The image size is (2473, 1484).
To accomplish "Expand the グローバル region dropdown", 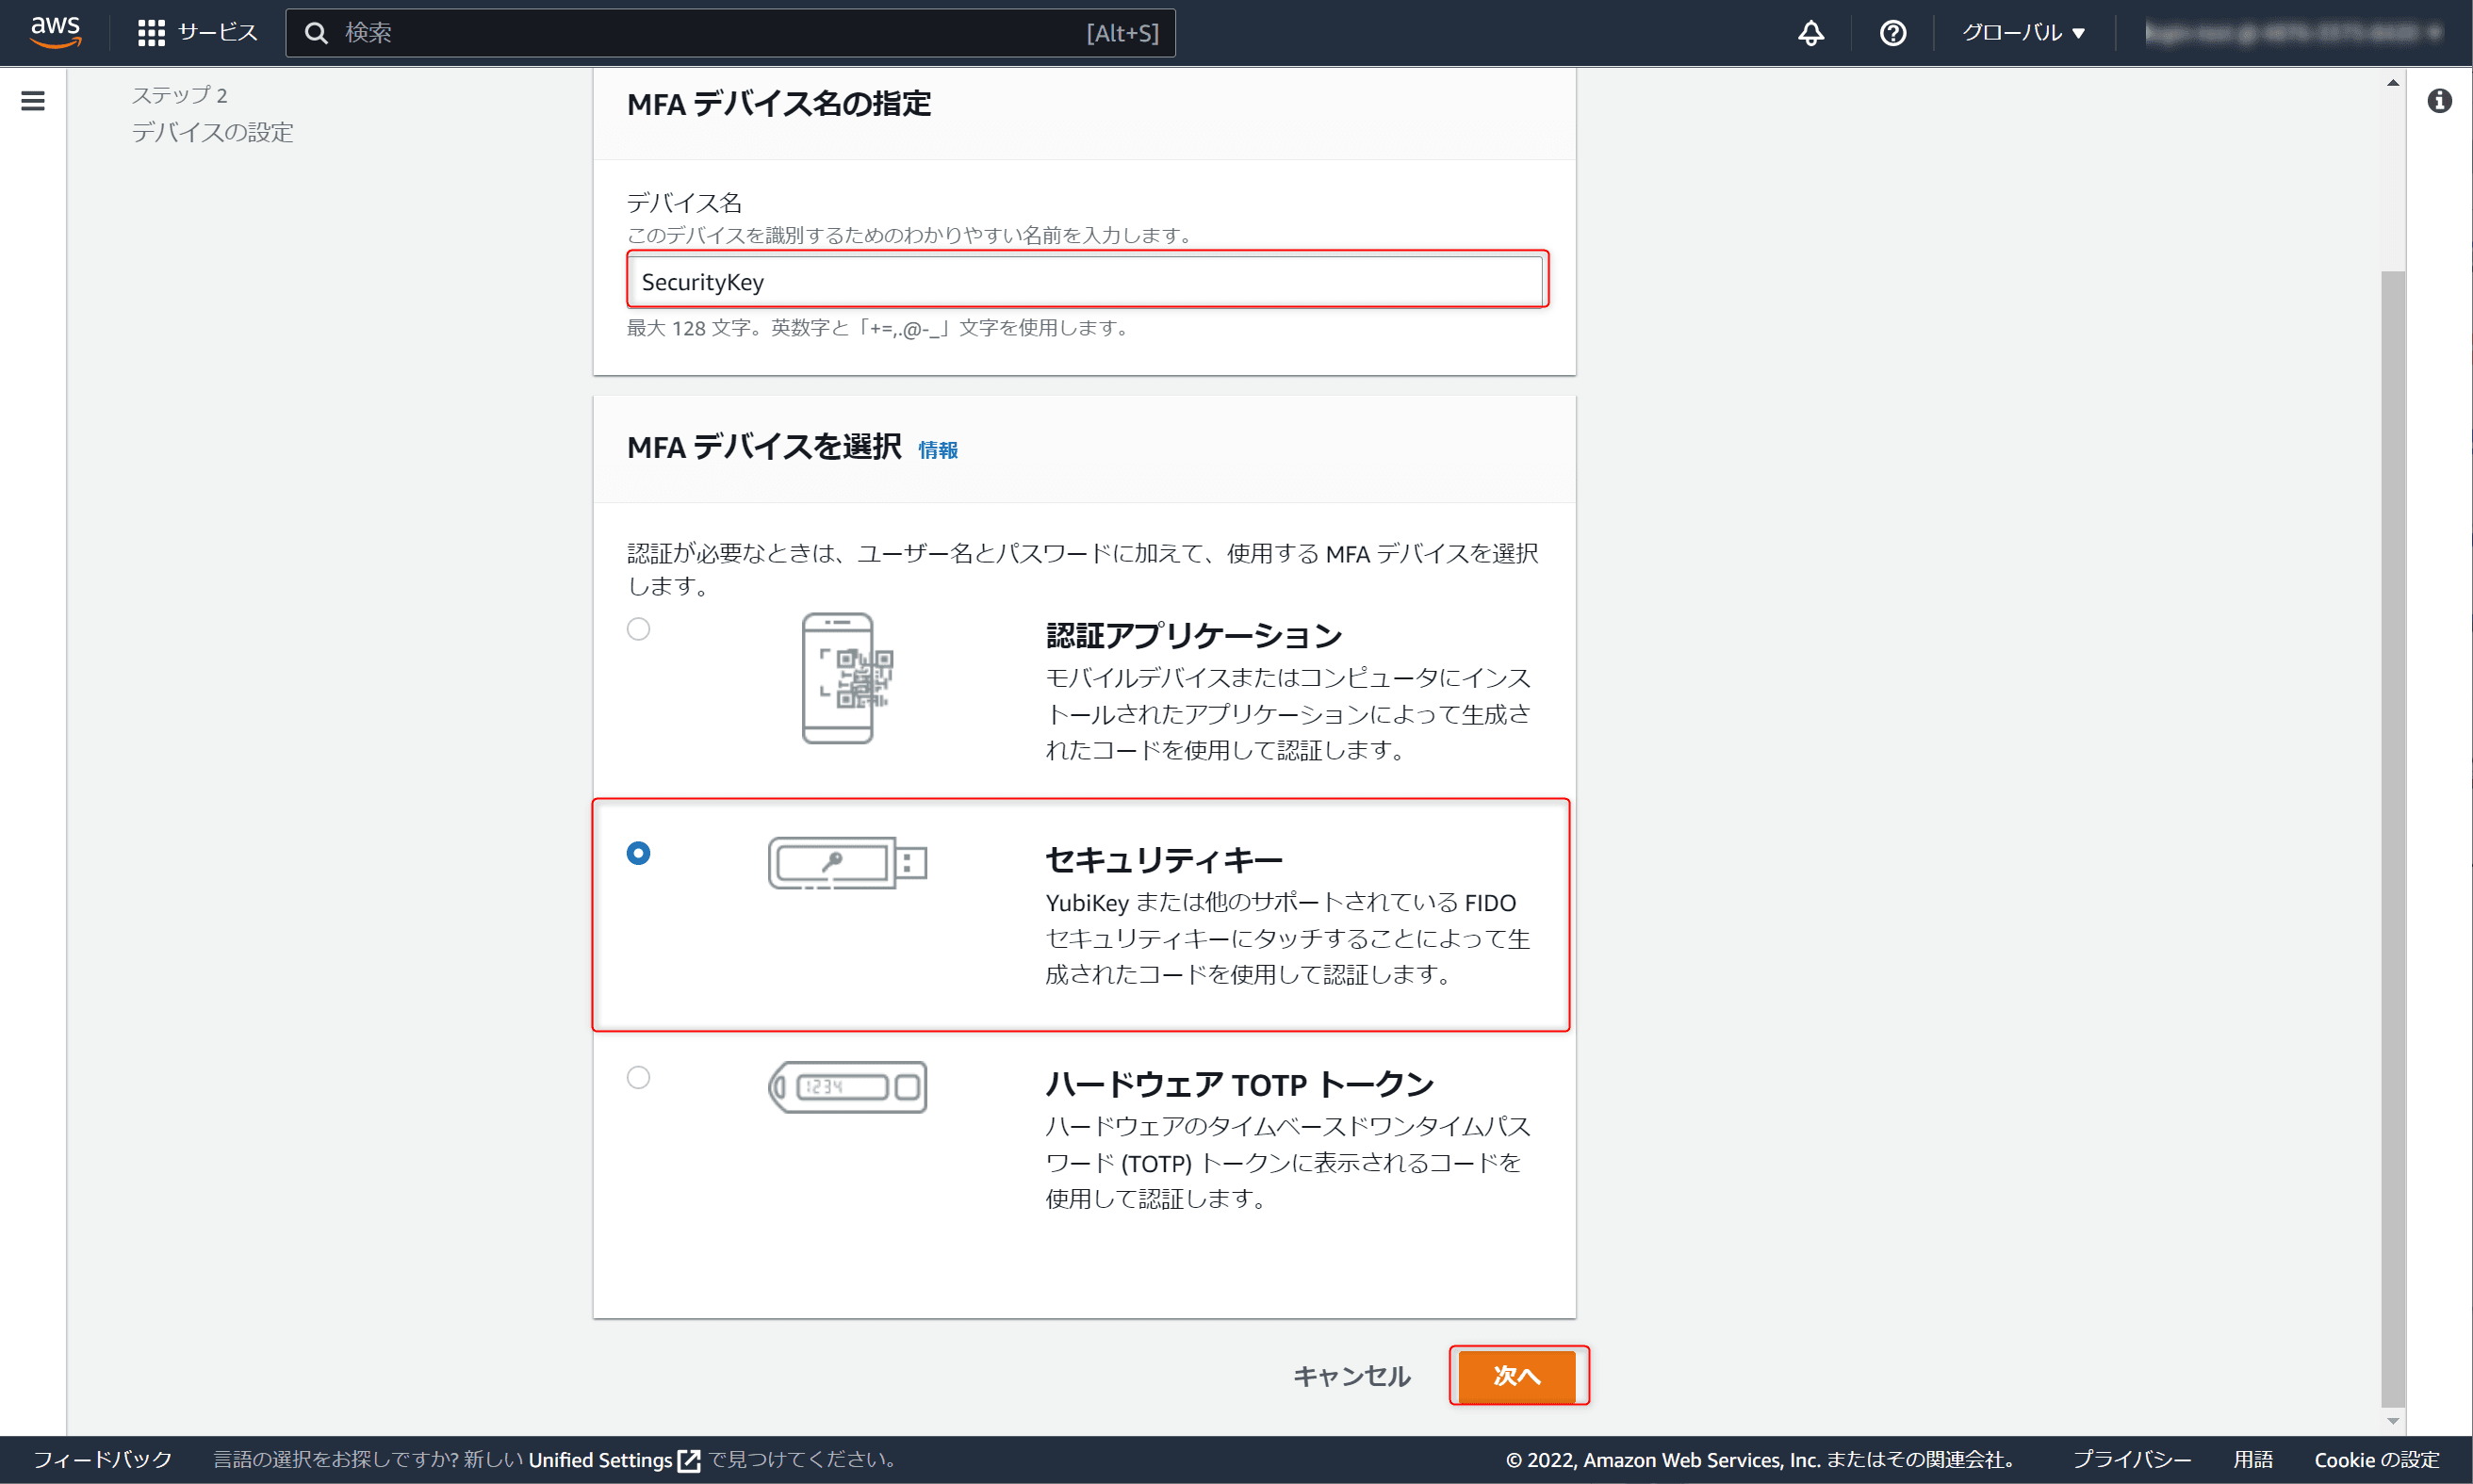I will point(2023,33).
